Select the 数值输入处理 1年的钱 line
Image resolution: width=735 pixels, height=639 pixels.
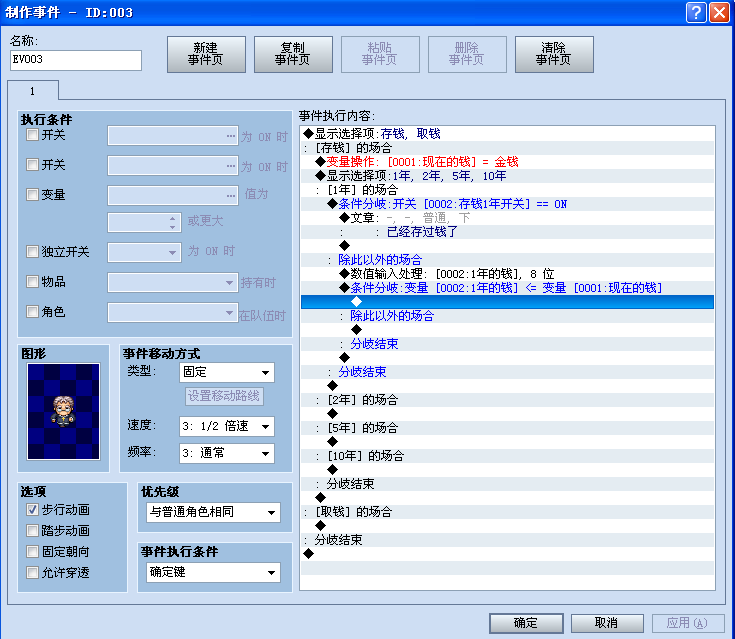(508, 274)
